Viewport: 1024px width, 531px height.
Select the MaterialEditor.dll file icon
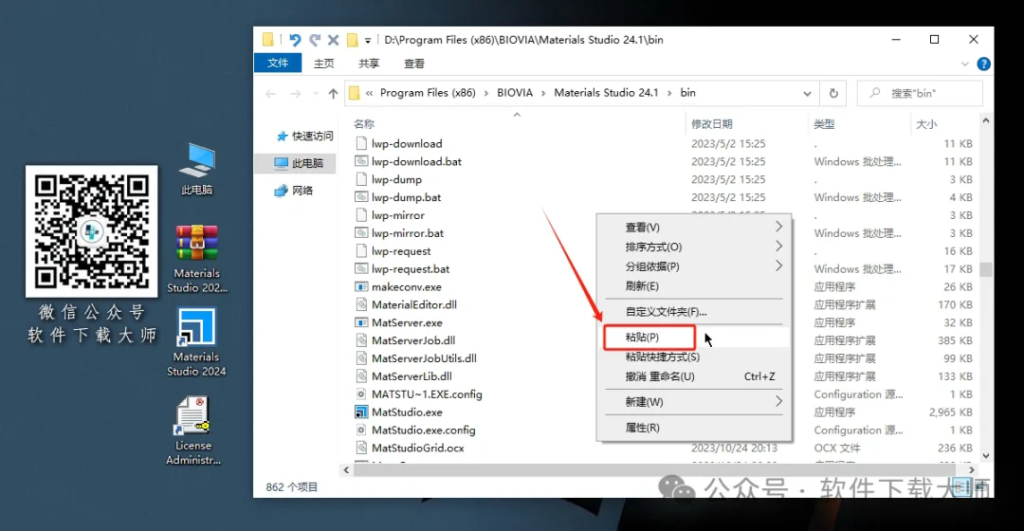point(361,305)
